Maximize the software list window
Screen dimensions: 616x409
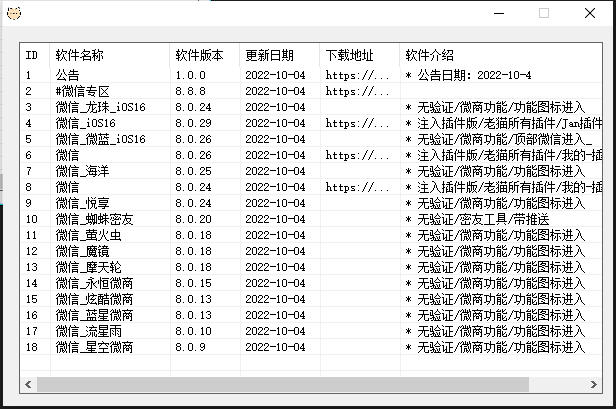click(544, 13)
